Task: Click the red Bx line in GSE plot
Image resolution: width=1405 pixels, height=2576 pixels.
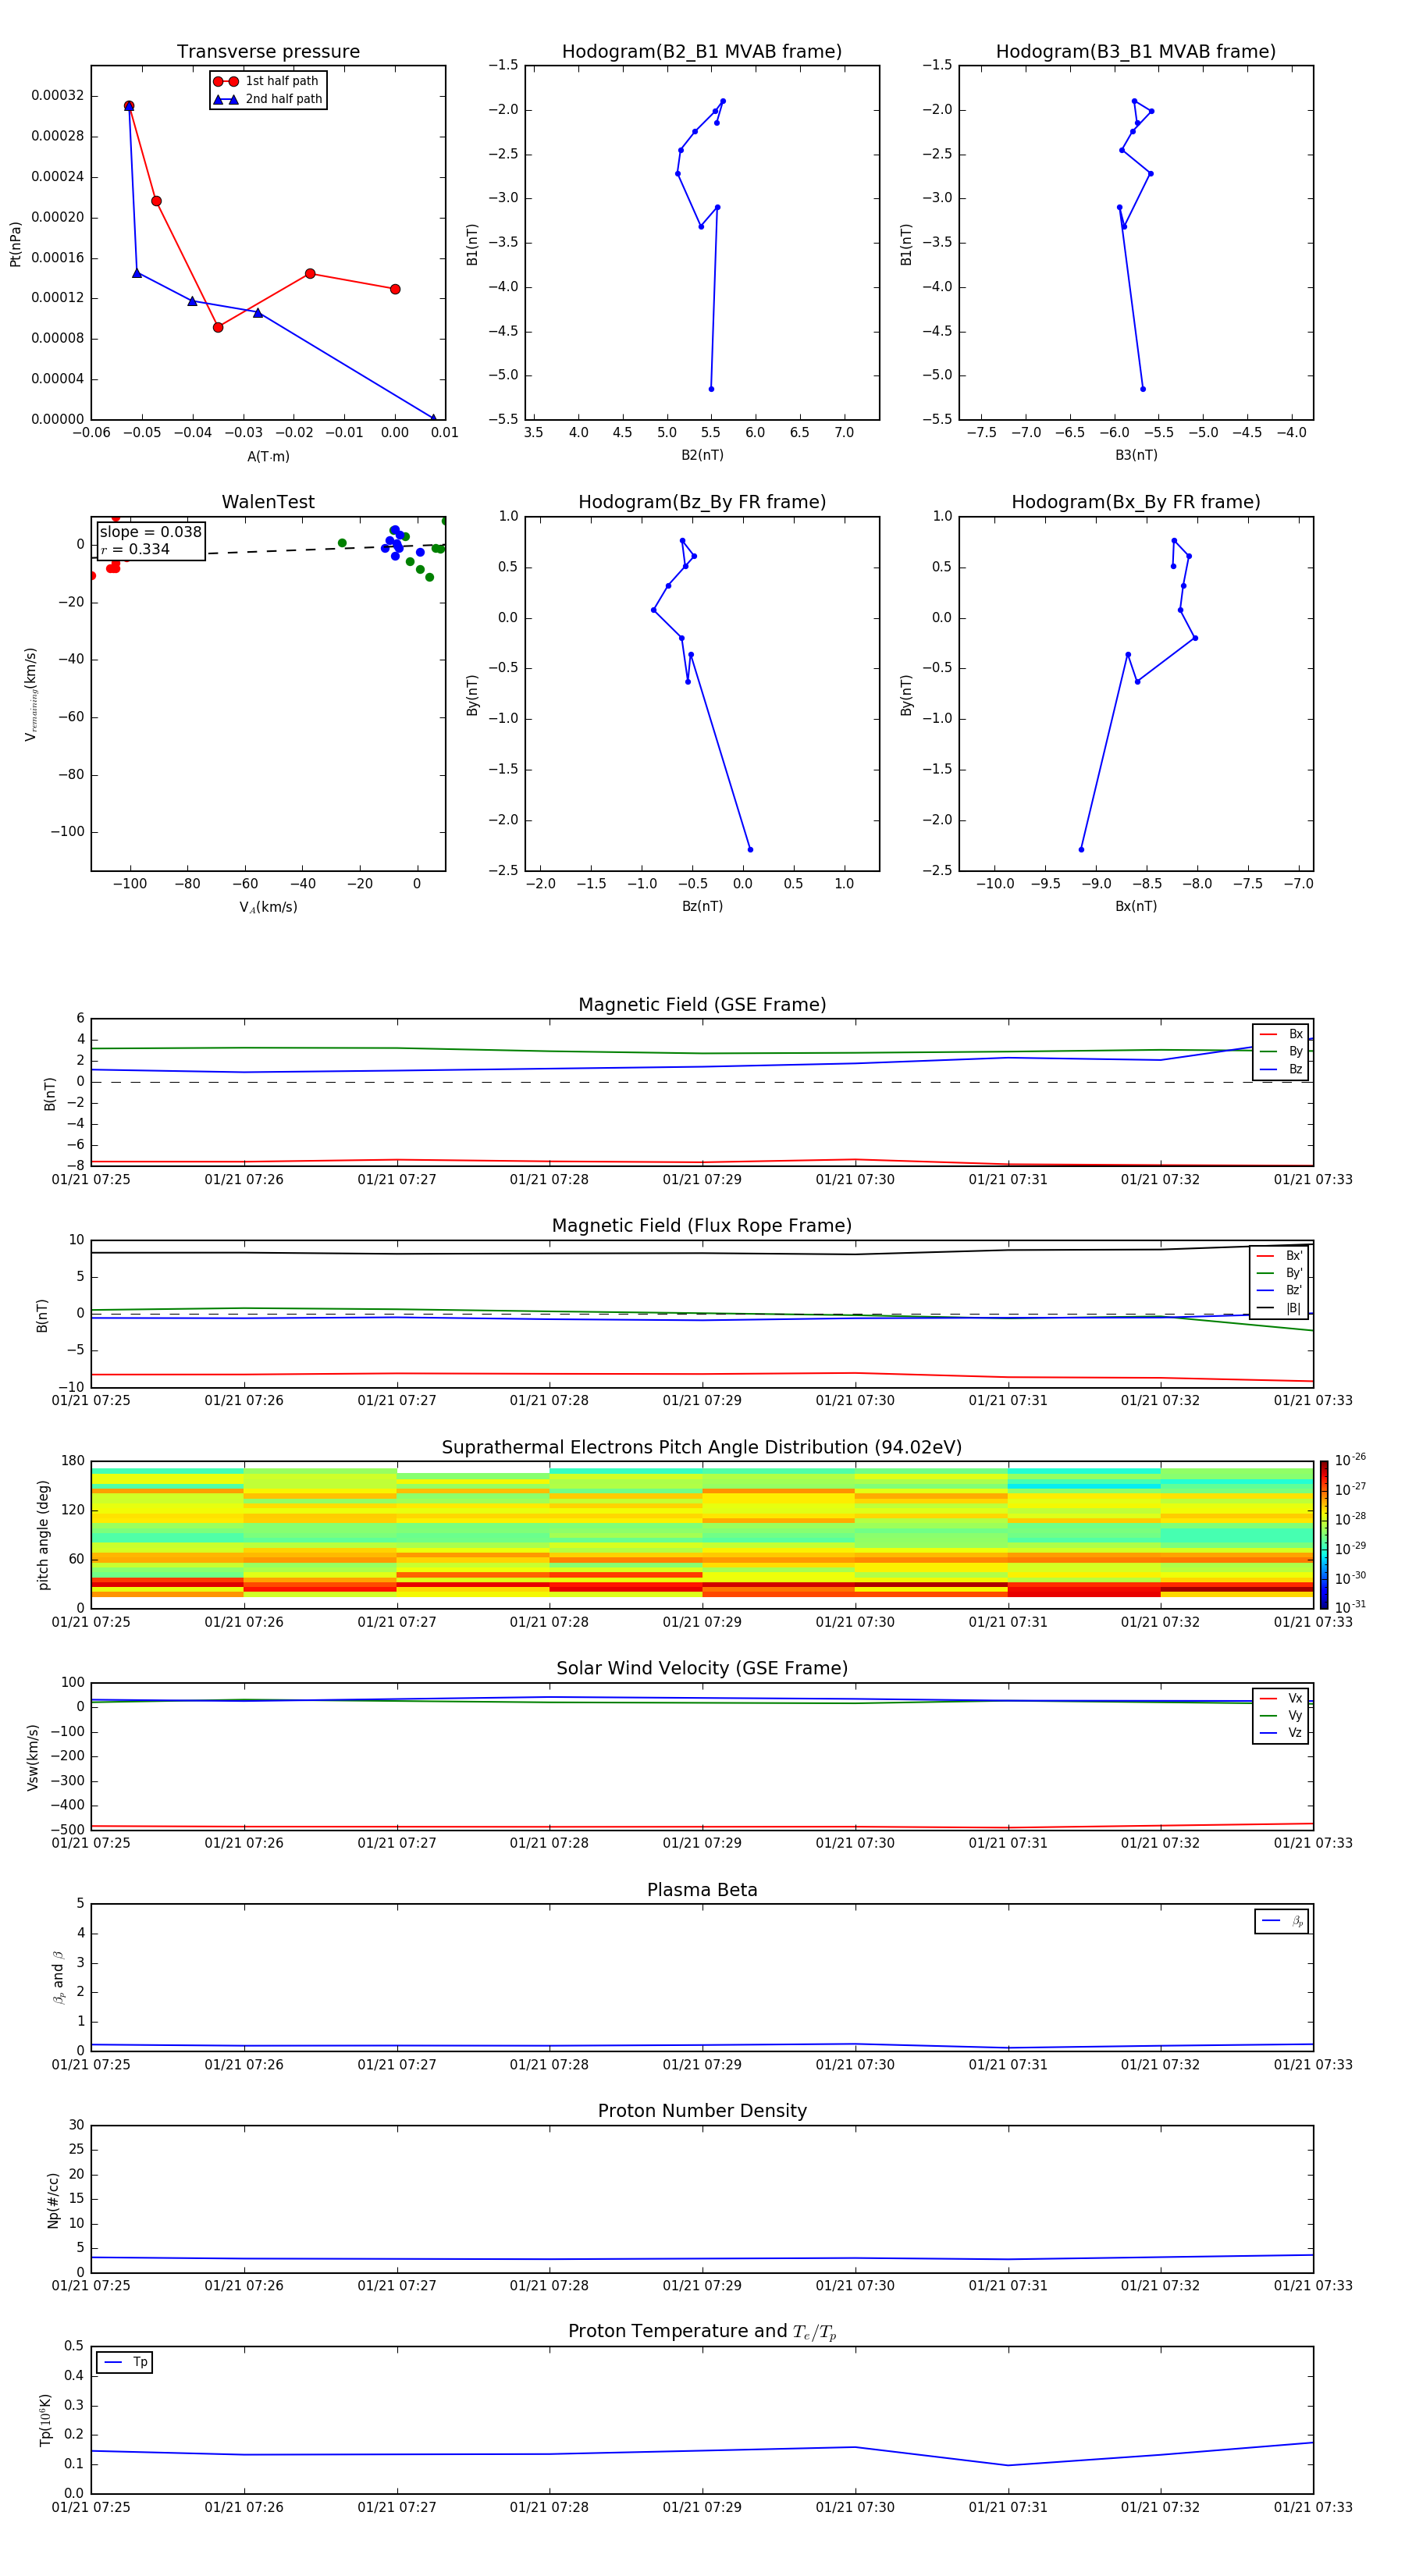Action: click(x=702, y=1162)
